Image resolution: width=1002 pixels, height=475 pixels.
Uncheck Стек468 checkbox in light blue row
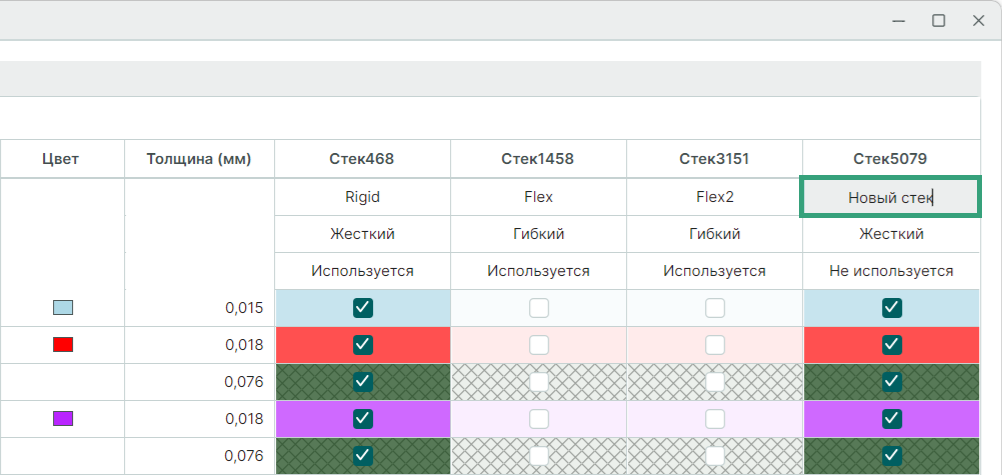363,308
